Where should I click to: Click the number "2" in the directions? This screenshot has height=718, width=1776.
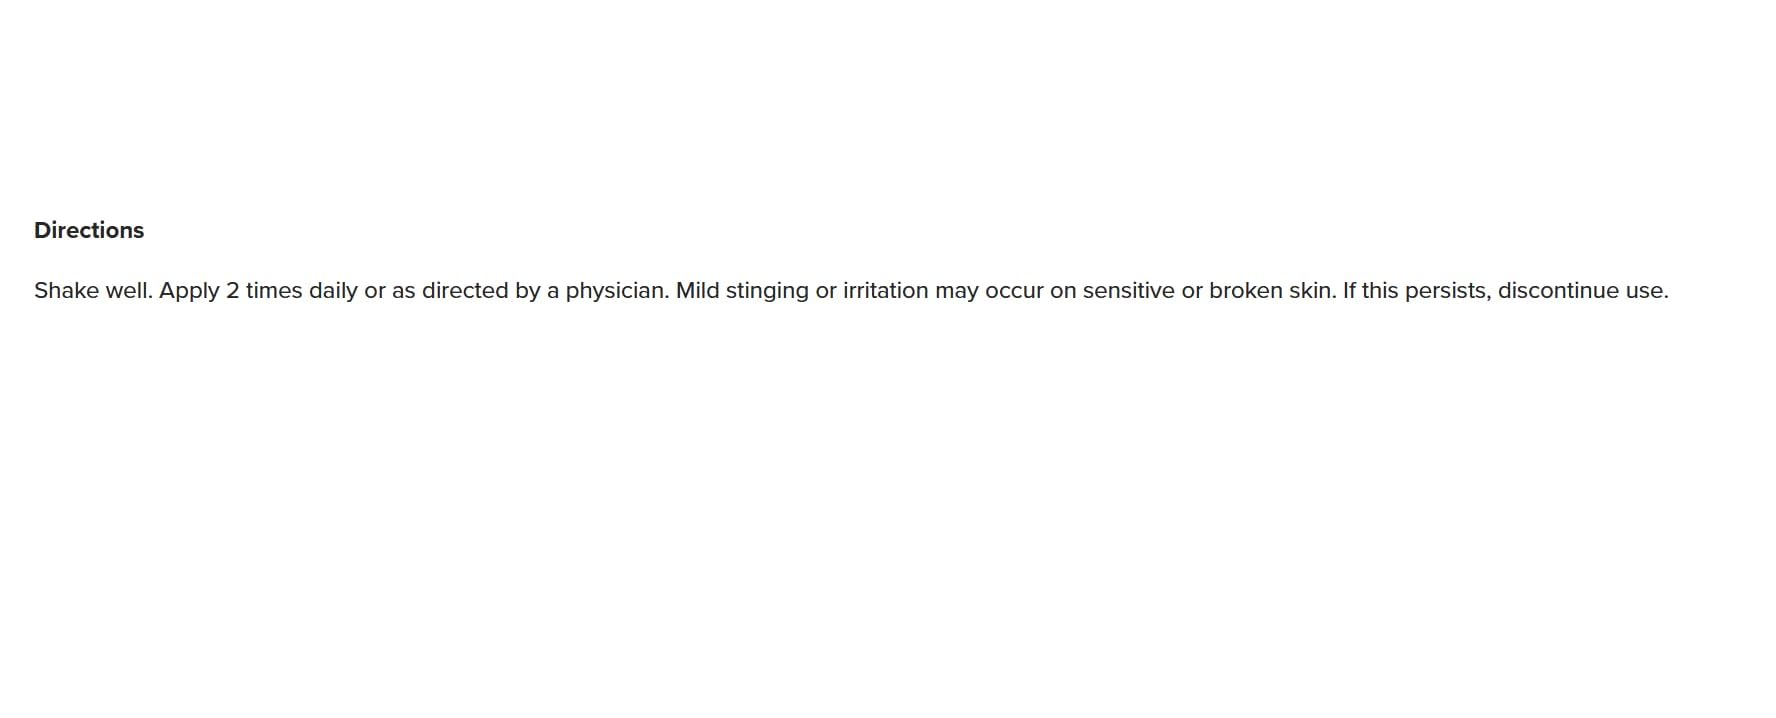pyautogui.click(x=233, y=291)
